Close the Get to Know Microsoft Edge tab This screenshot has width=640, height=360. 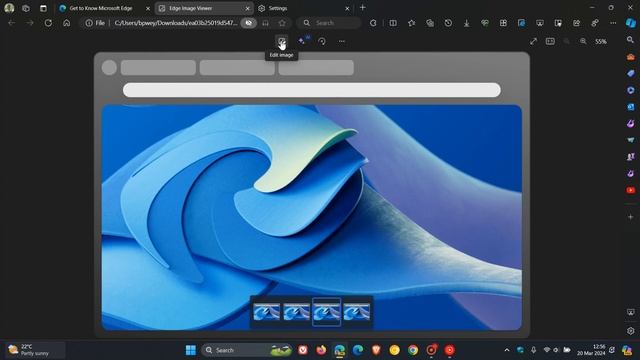(x=148, y=8)
